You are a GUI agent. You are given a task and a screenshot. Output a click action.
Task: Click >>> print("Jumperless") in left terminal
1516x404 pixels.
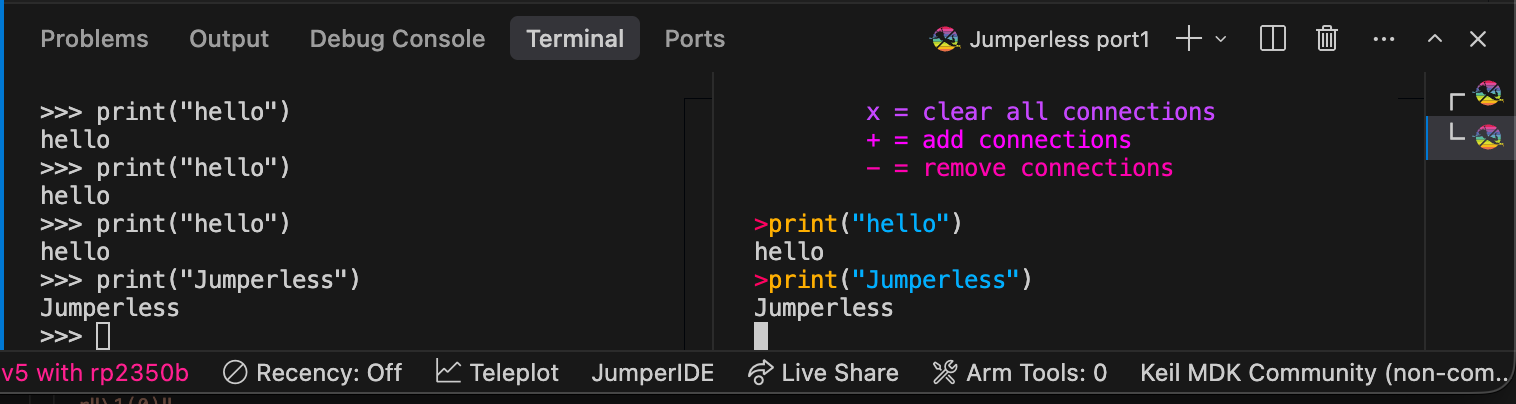click(x=200, y=279)
